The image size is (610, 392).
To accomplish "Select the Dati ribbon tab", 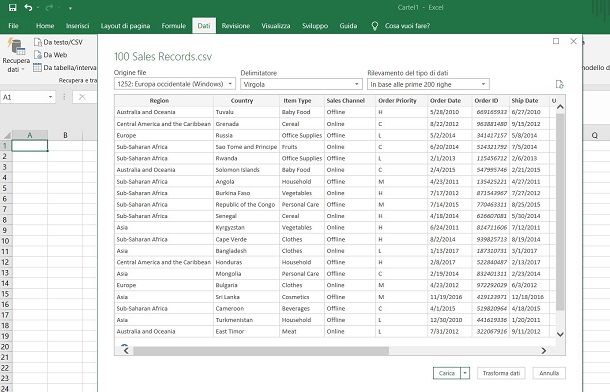I will (x=204, y=26).
